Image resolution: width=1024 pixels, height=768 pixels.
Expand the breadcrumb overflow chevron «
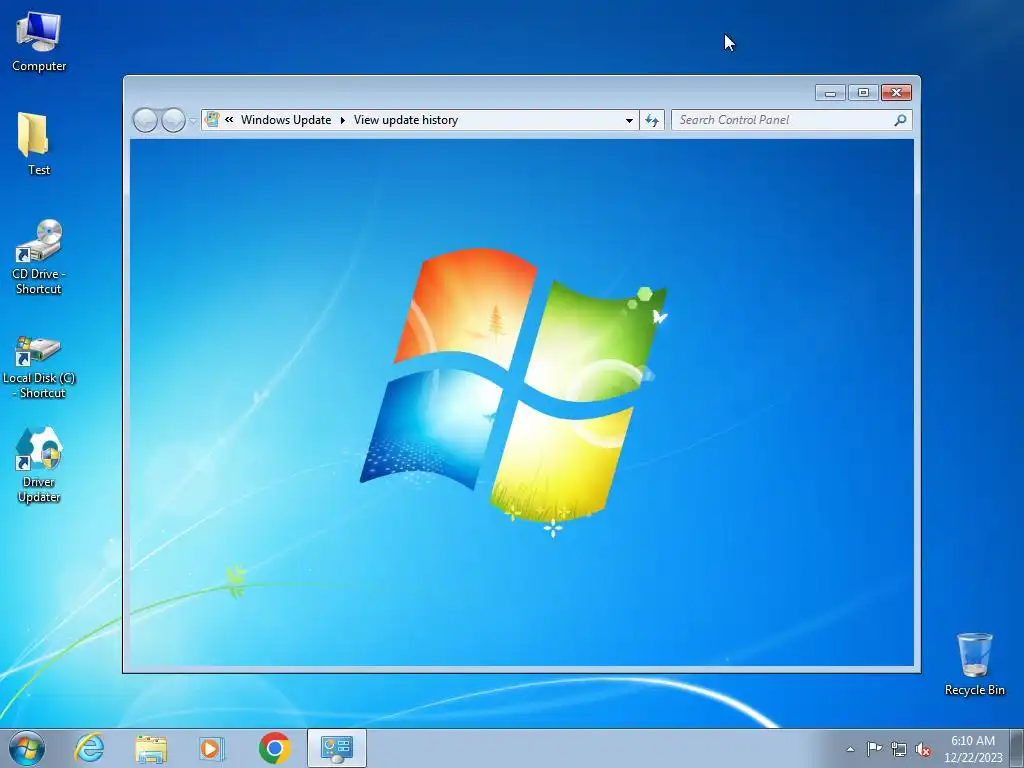click(x=229, y=120)
